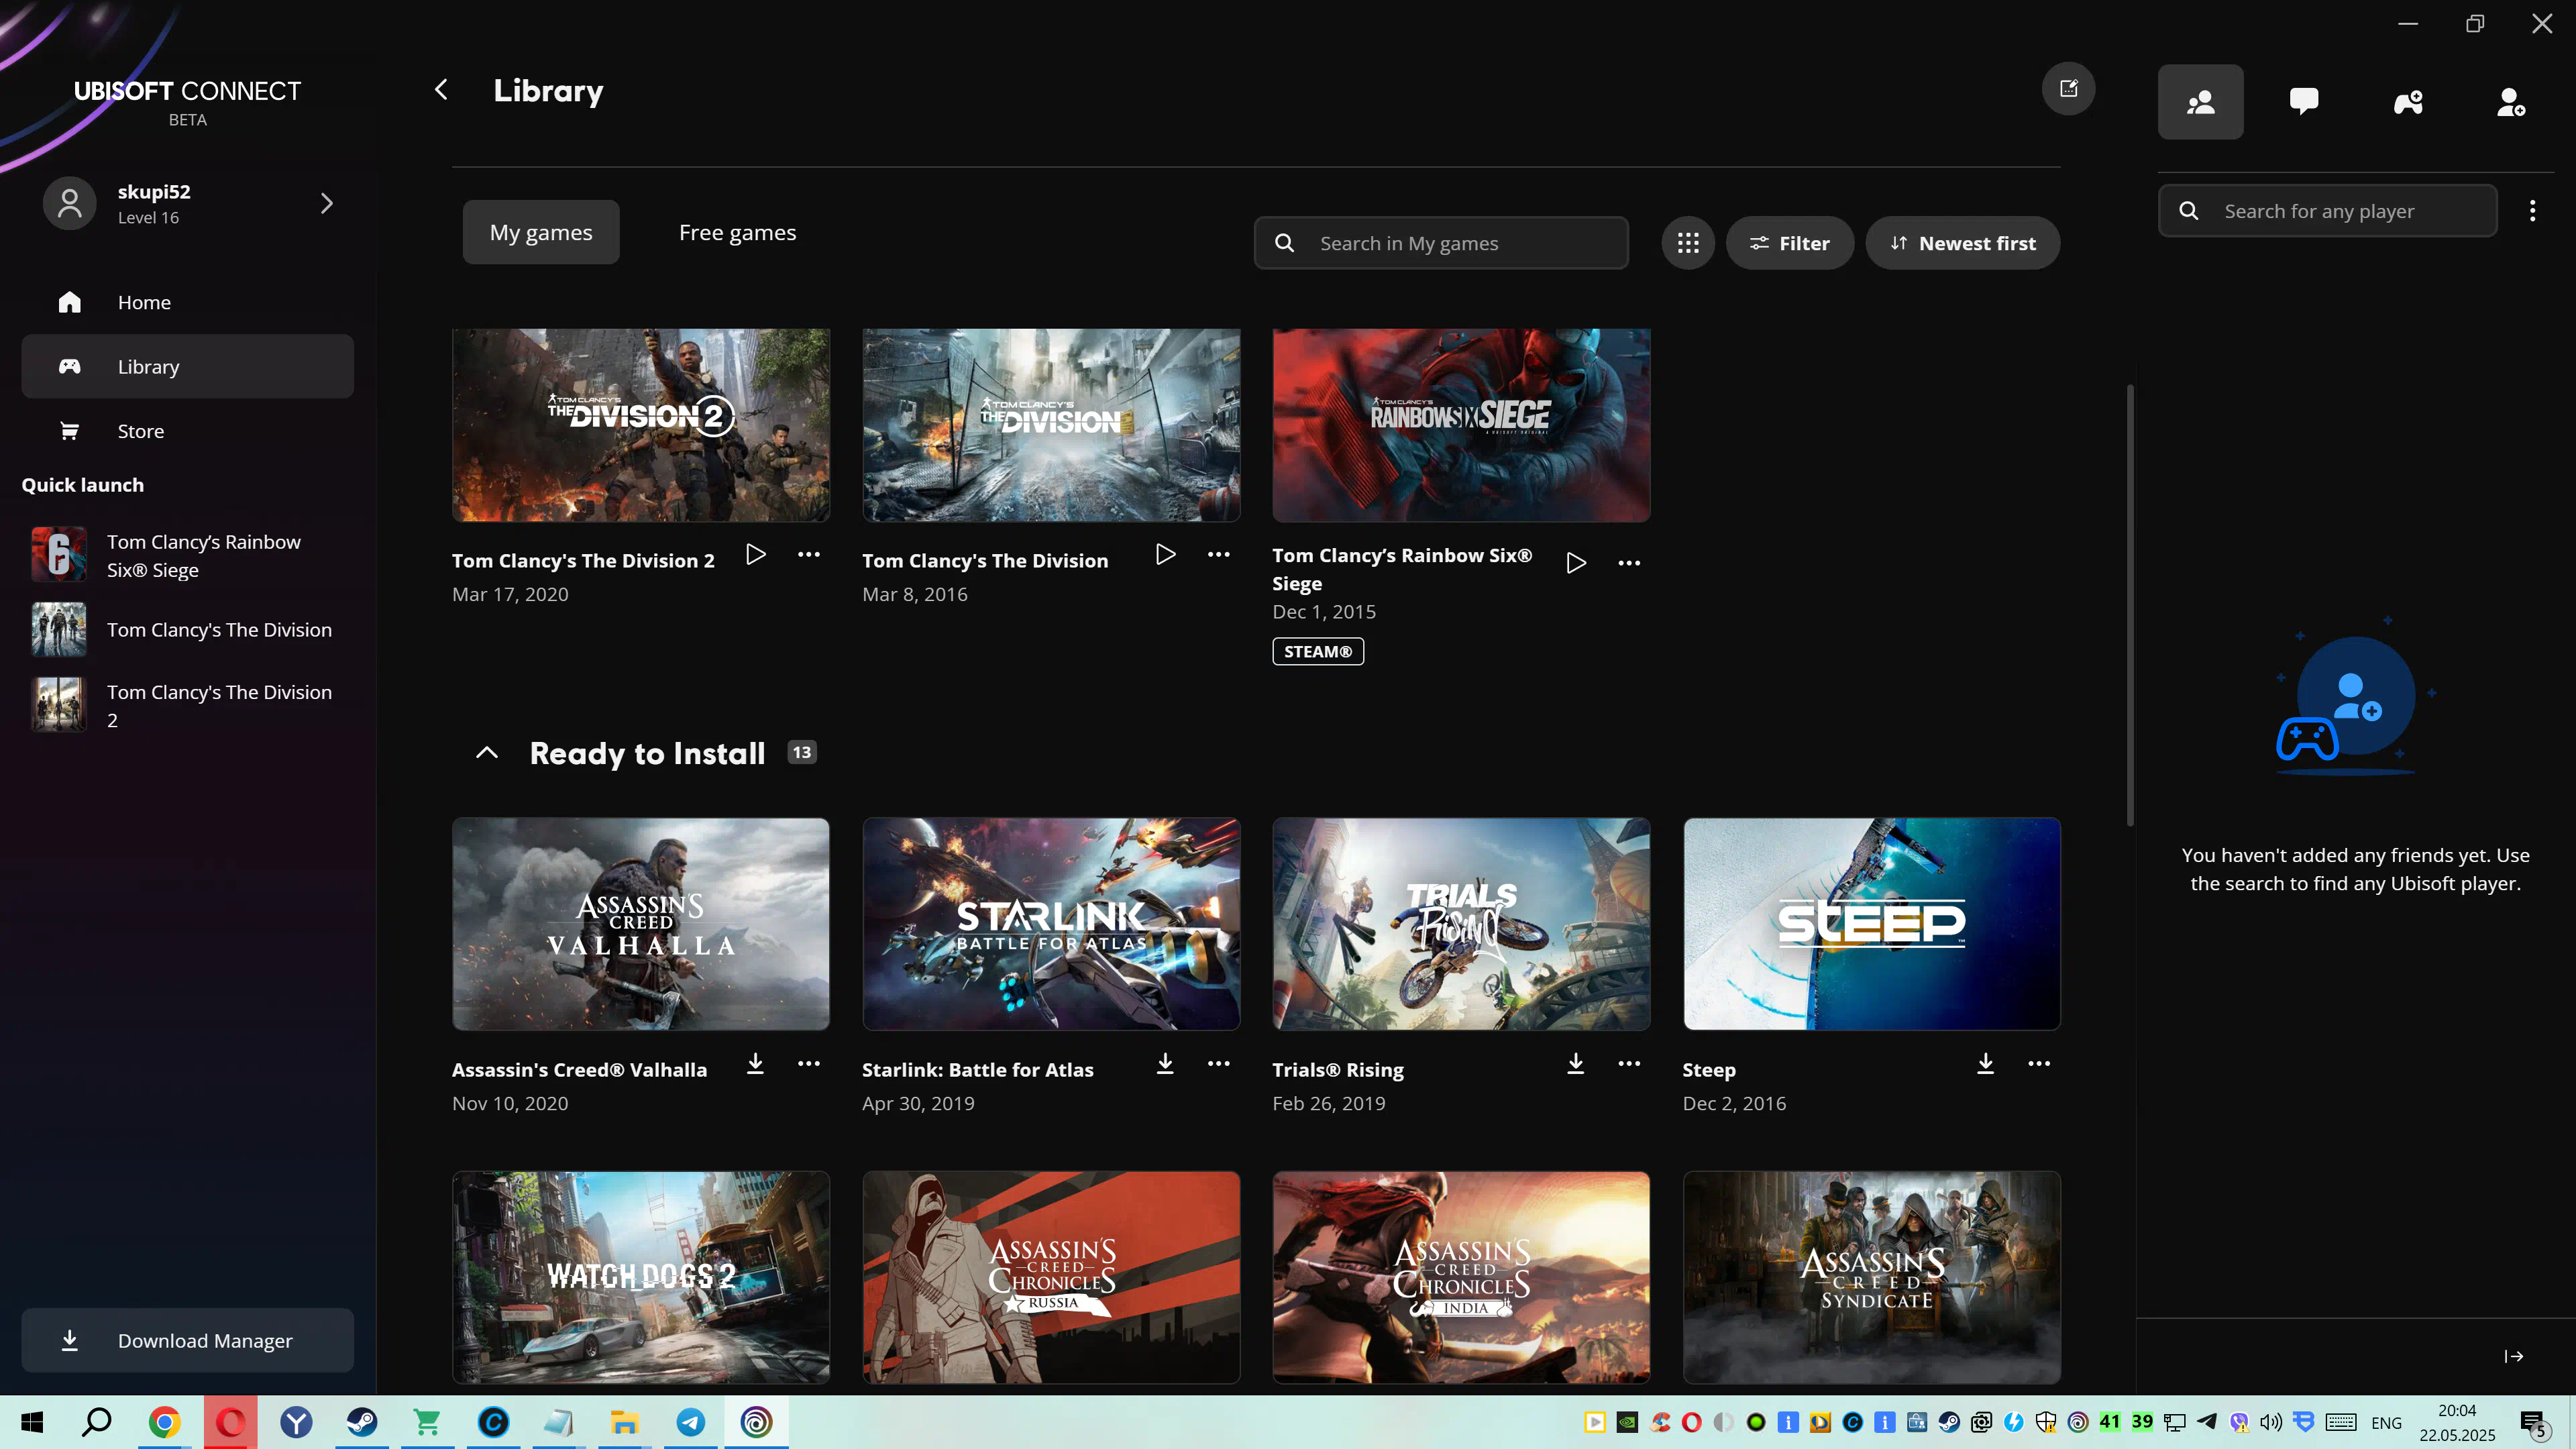Open the ENG language indicator in tray

pyautogui.click(x=2386, y=1423)
